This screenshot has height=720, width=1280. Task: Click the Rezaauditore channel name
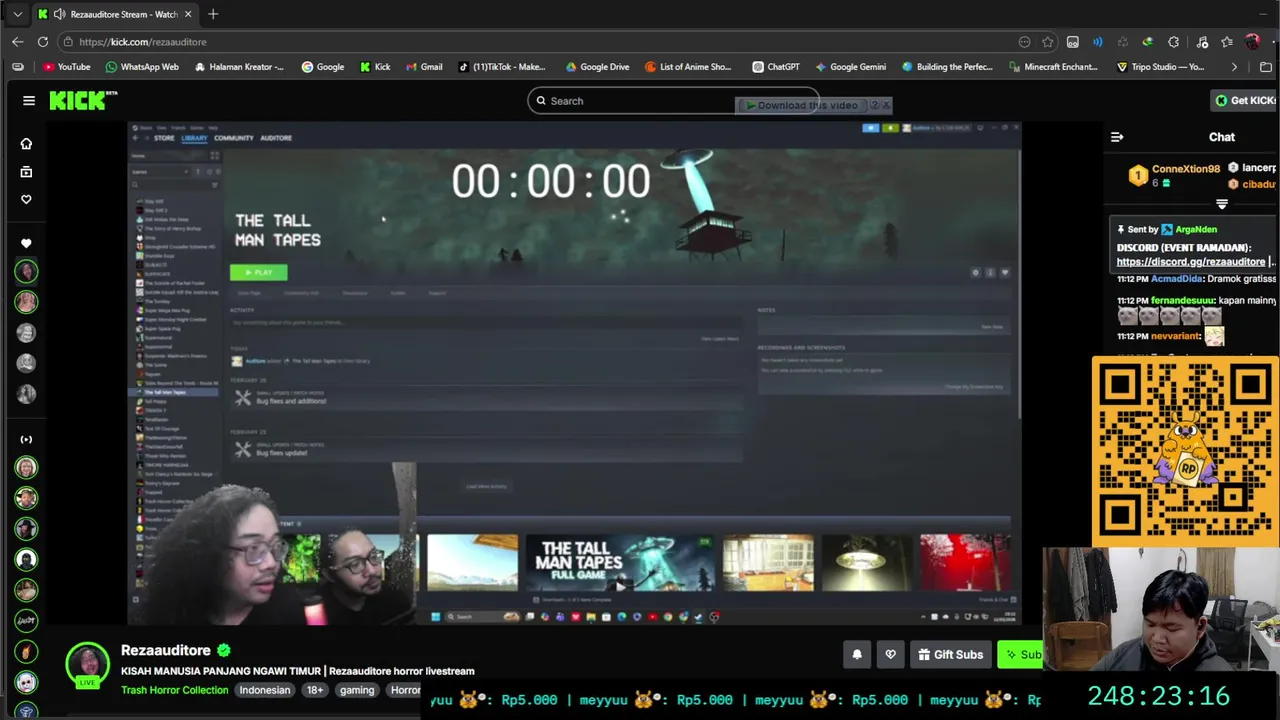[166, 650]
